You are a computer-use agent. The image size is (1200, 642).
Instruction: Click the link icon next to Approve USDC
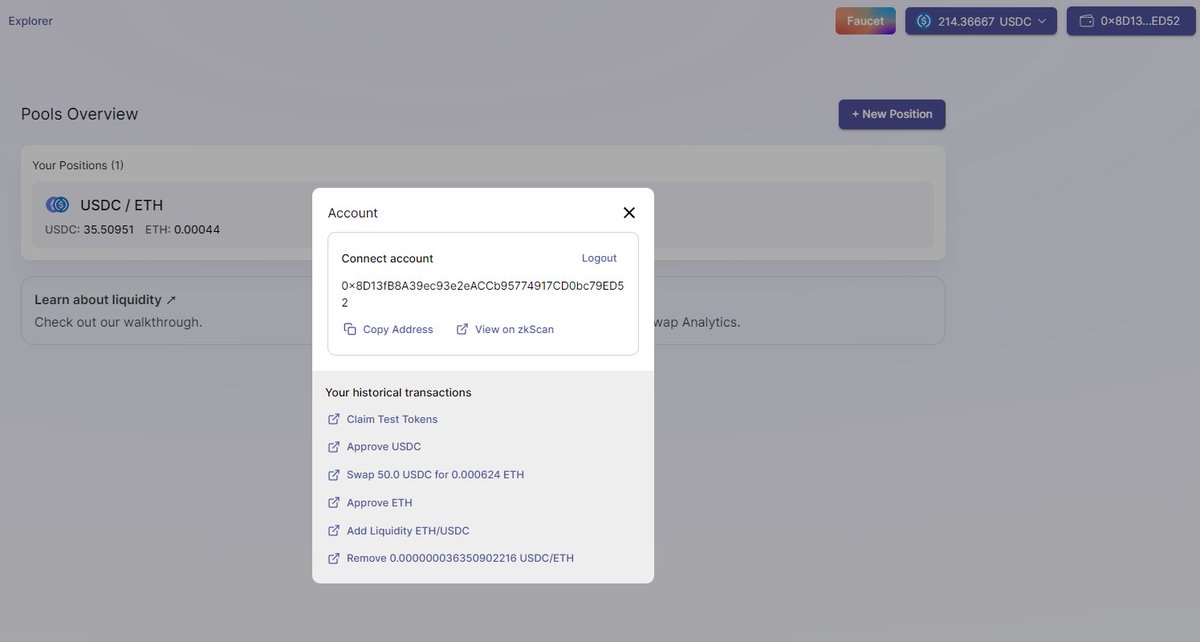click(334, 447)
